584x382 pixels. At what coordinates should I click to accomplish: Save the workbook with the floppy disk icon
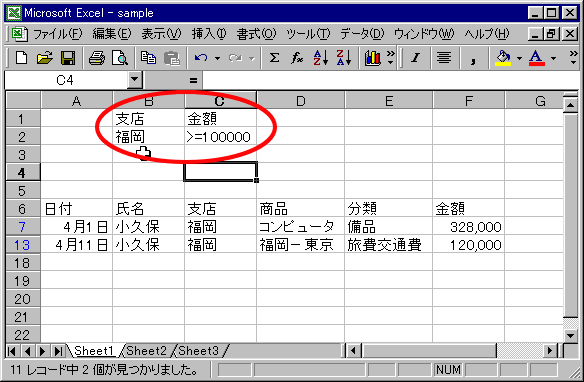point(68,58)
